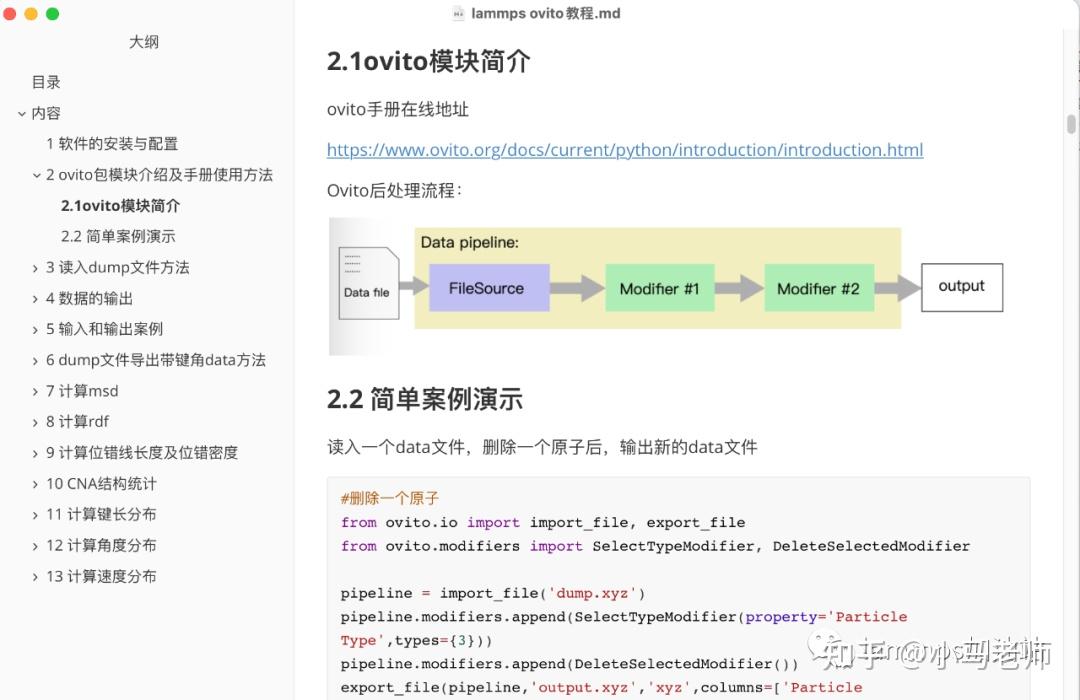This screenshot has width=1080, height=700.
Task: Select "1 软件的安装与配置" outline entry
Action: [x=112, y=143]
